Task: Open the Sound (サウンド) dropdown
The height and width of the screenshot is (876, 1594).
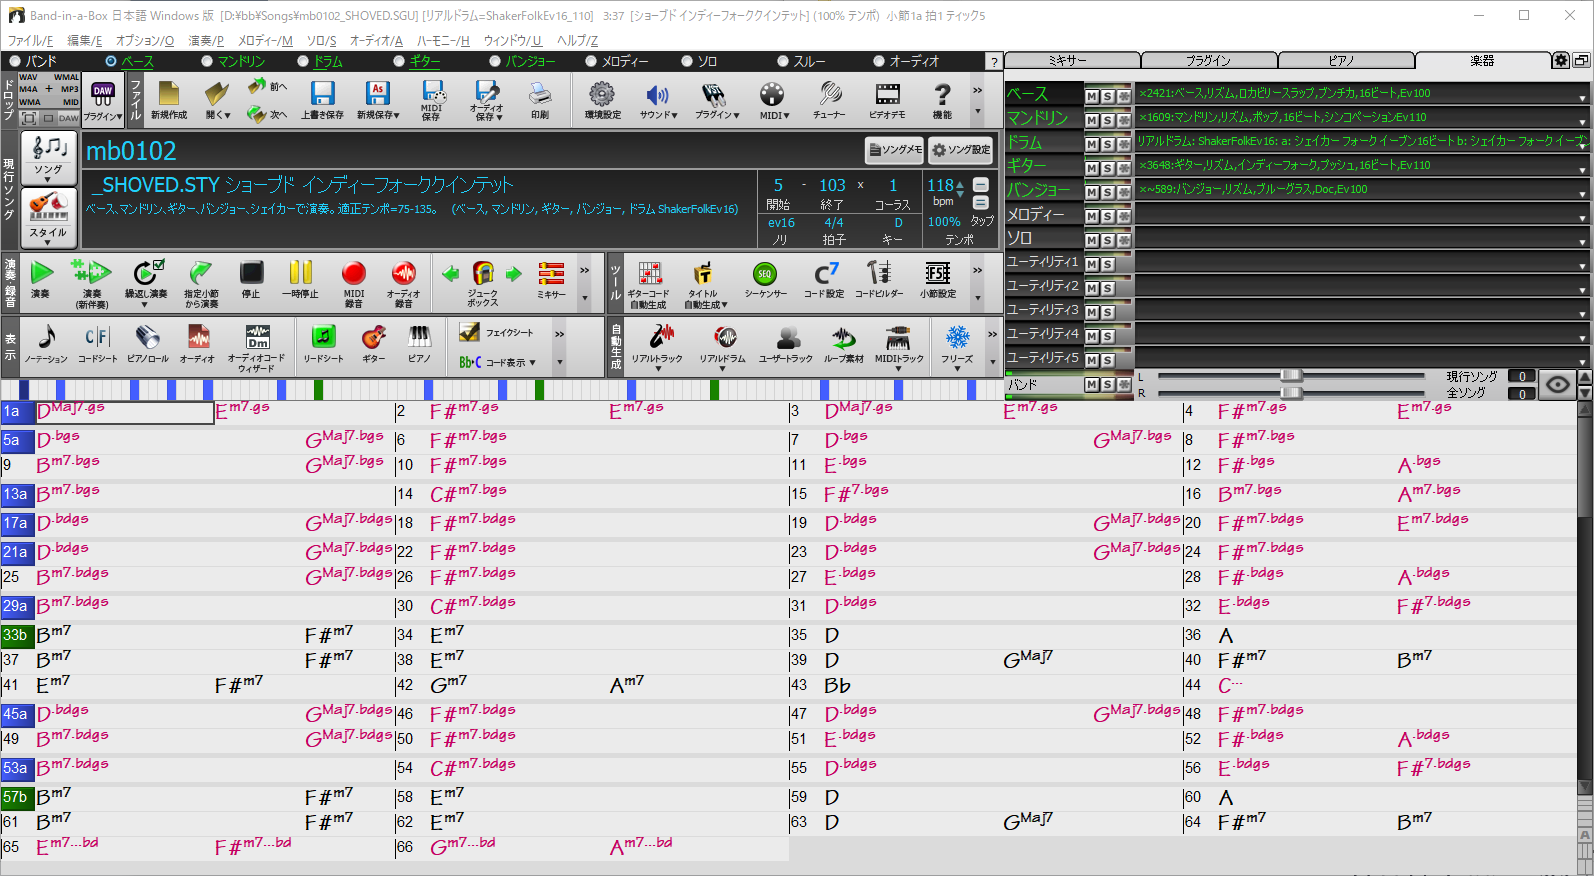Action: (658, 100)
